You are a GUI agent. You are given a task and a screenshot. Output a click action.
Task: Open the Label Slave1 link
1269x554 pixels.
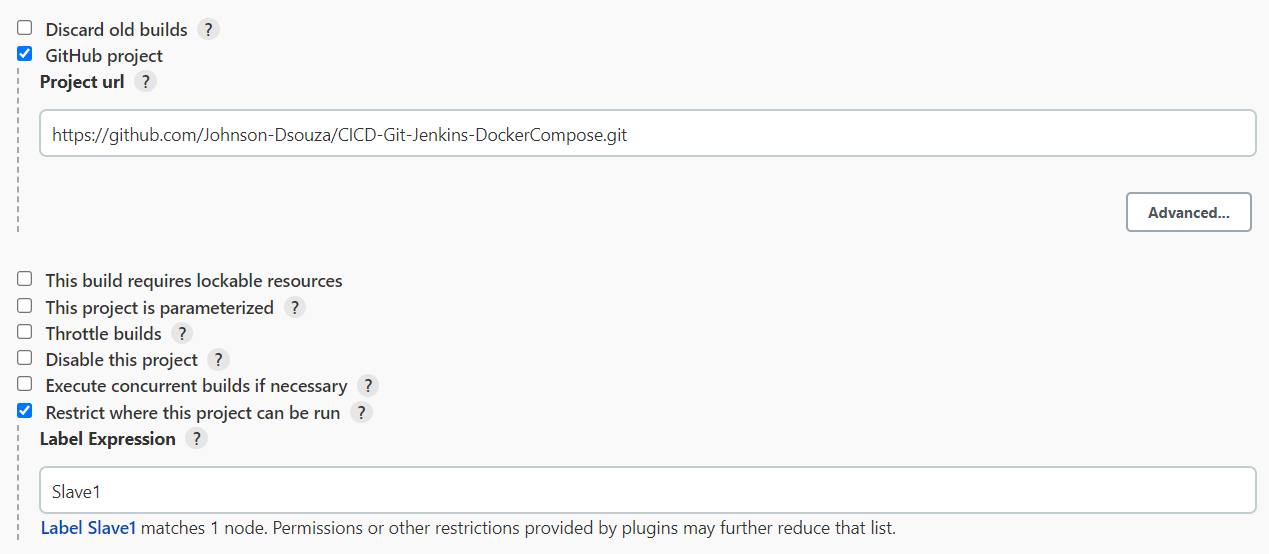(89, 527)
